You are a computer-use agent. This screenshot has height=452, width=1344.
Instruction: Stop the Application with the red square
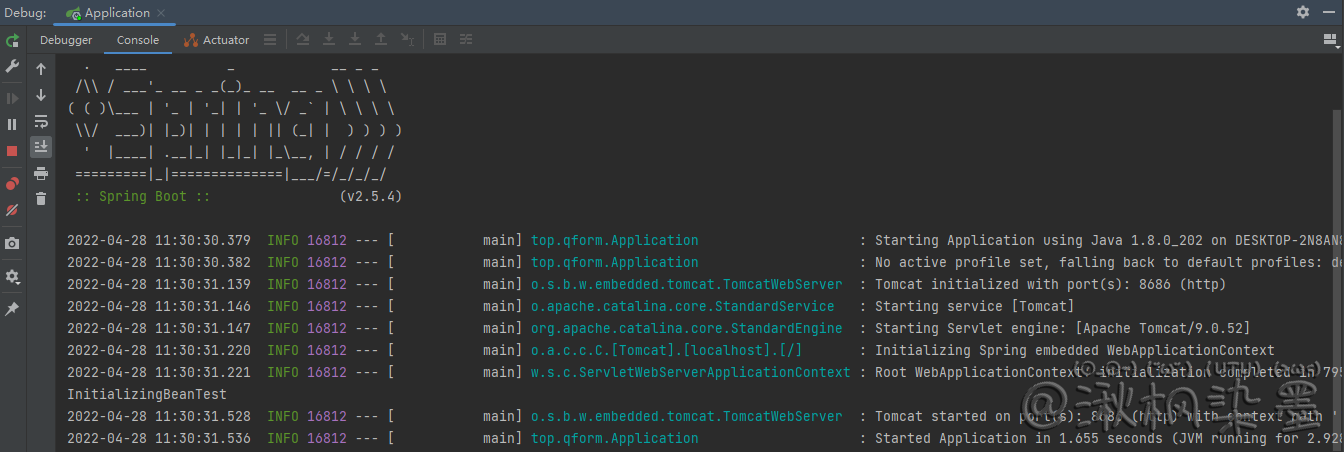click(x=12, y=150)
